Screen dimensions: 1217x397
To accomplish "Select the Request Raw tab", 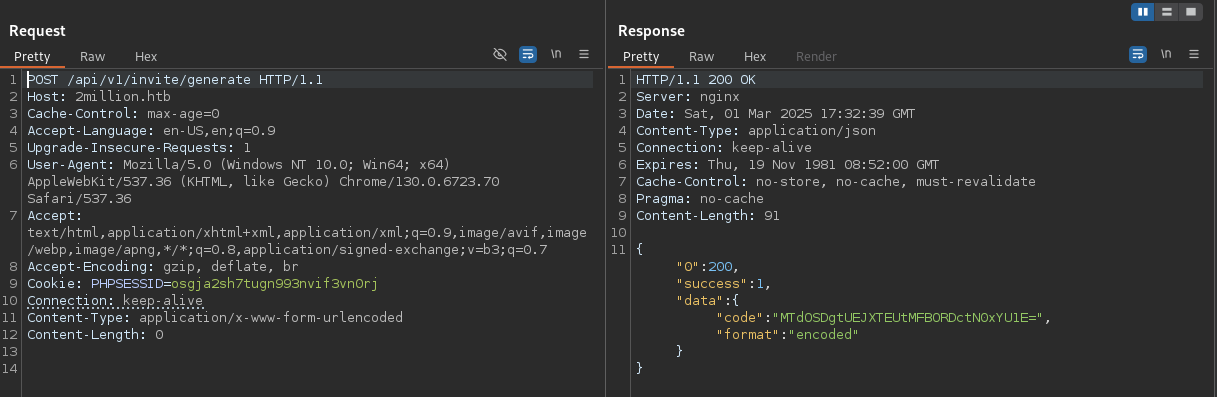I will (93, 57).
